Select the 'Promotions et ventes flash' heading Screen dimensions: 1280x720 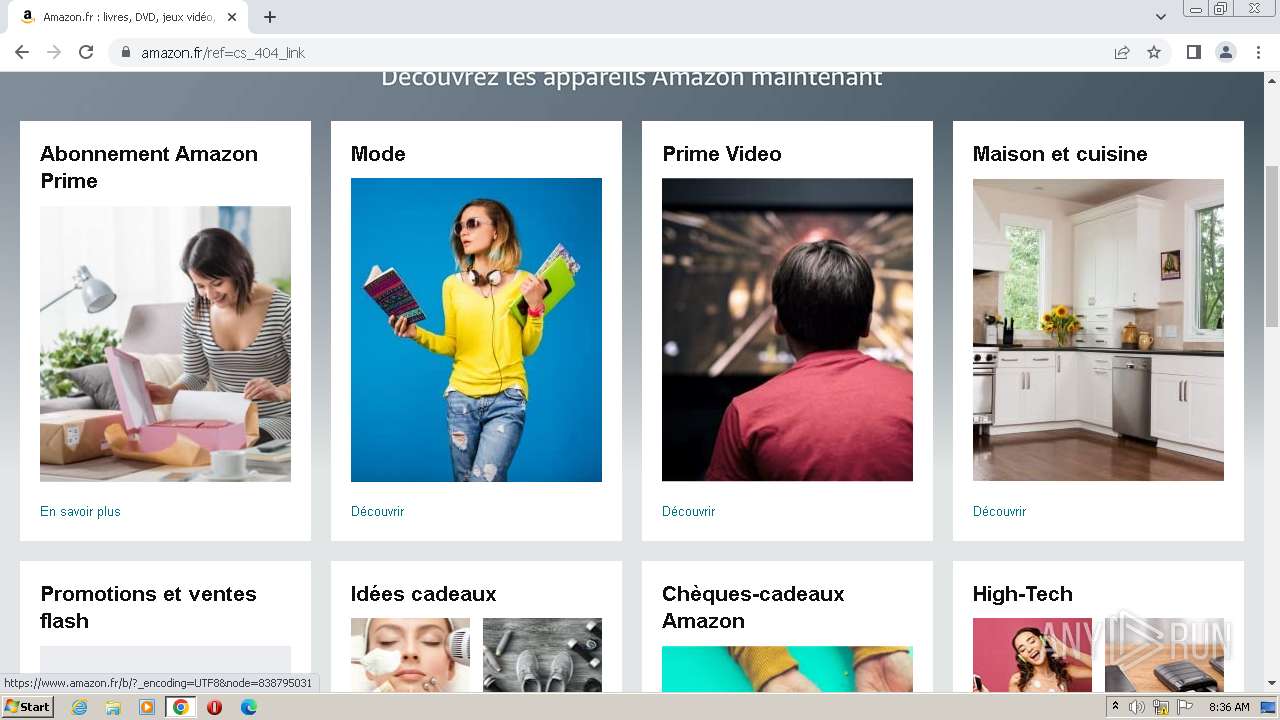pyautogui.click(x=148, y=607)
